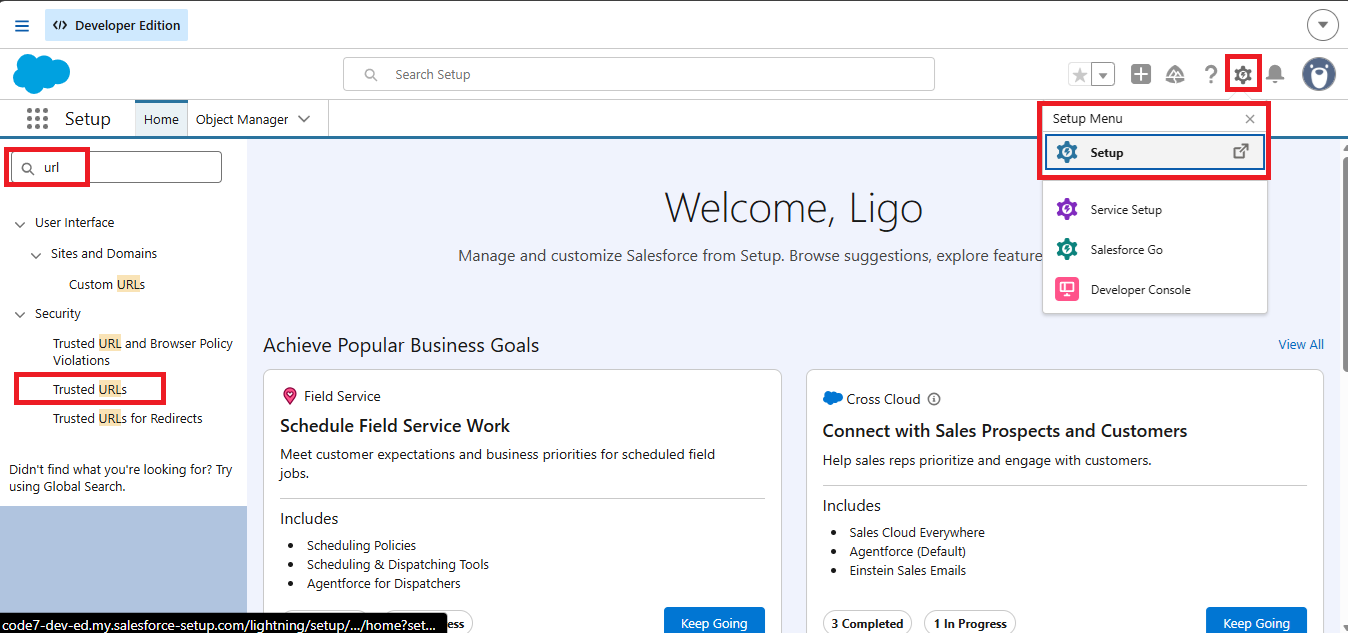
Task: Click the Setup gear icon
Action: coord(1242,74)
